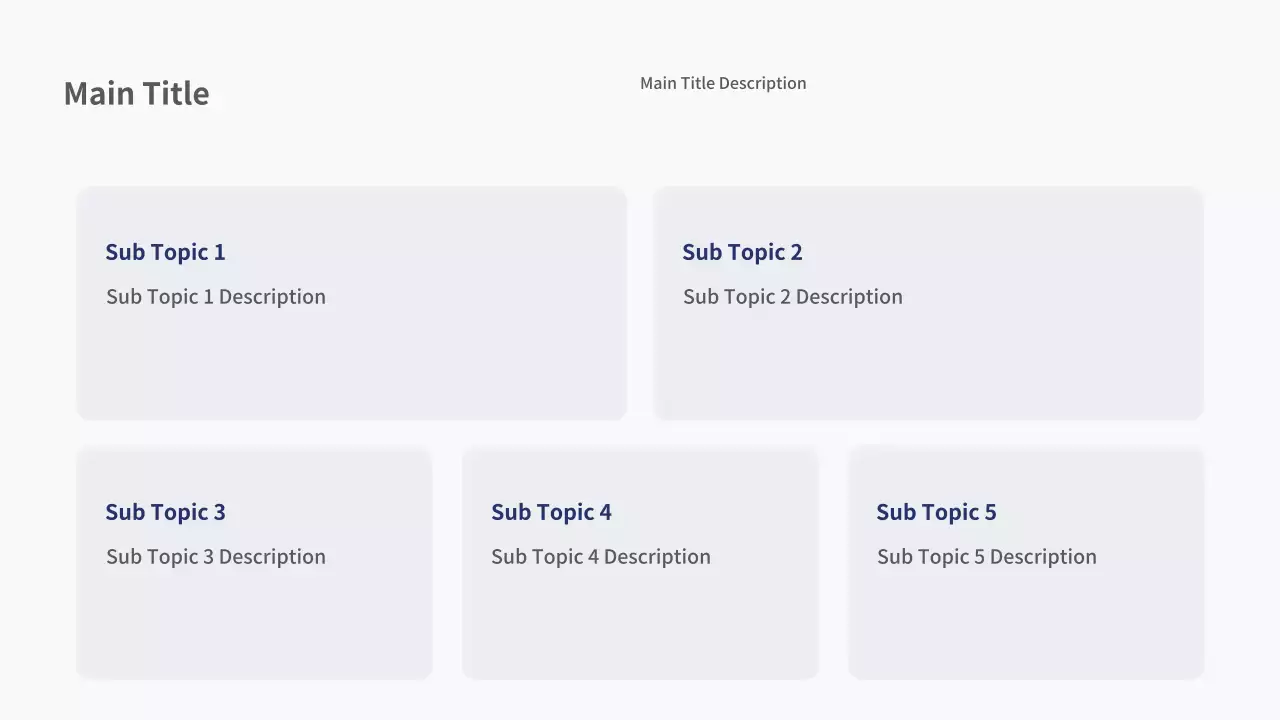Click the Sub Topic 3 Description text
Image resolution: width=1280 pixels, height=720 pixels.
(215, 557)
